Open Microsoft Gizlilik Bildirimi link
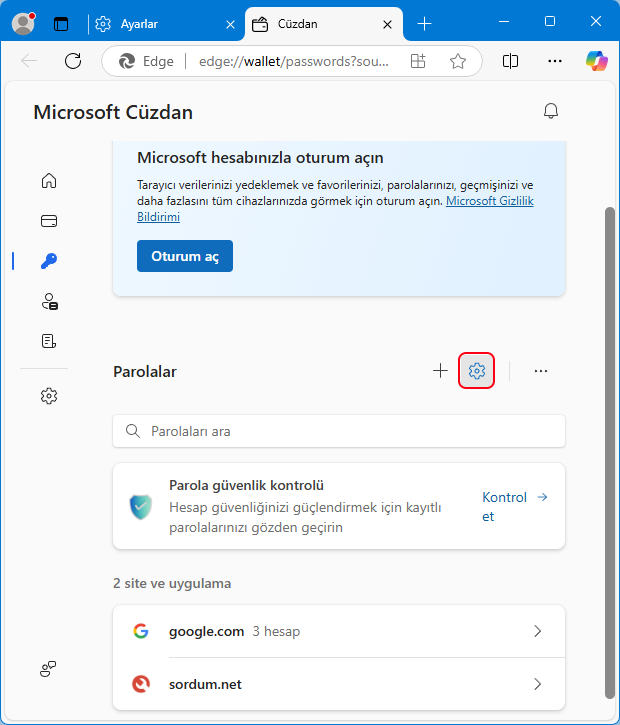This screenshot has height=725, width=620. pos(336,209)
